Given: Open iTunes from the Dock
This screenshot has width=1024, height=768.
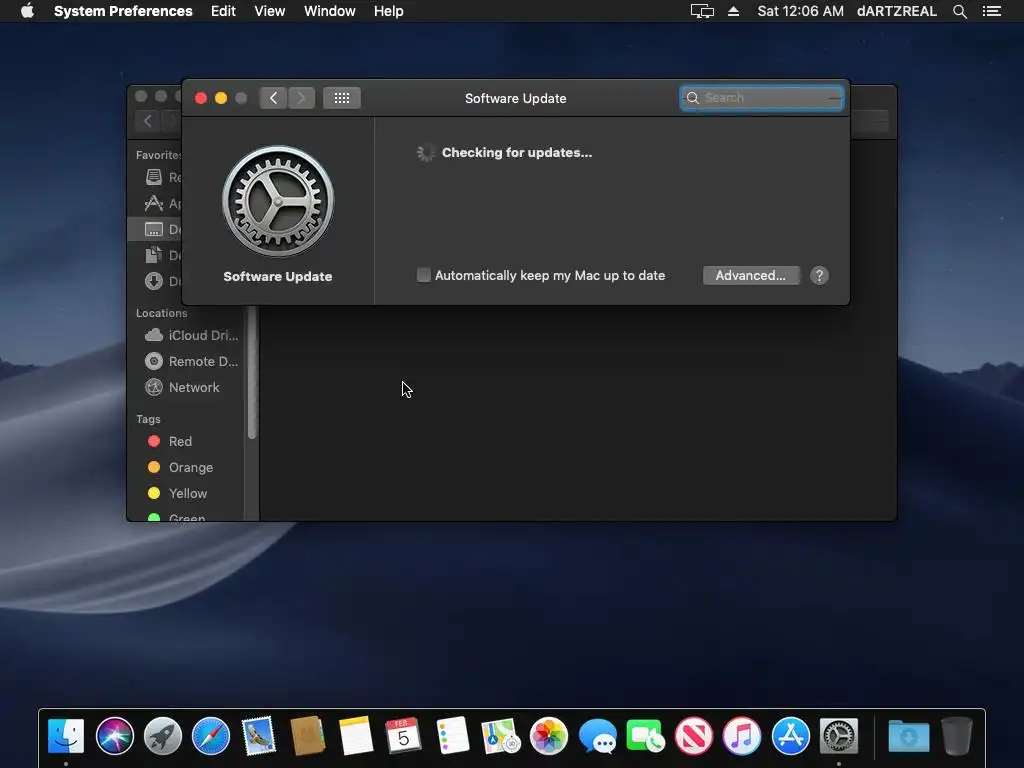Looking at the screenshot, I should point(742,736).
